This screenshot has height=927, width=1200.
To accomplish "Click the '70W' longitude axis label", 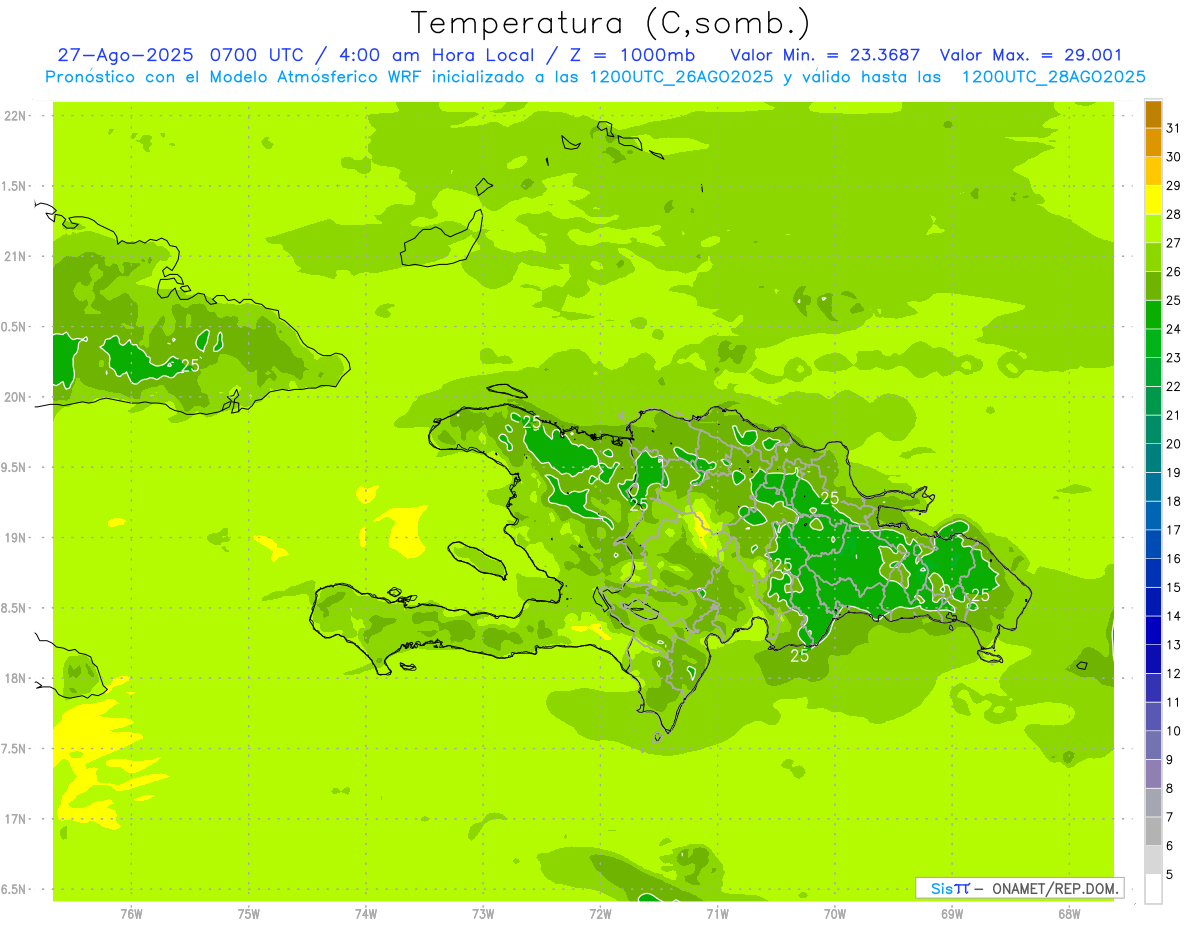I will 835,913.
